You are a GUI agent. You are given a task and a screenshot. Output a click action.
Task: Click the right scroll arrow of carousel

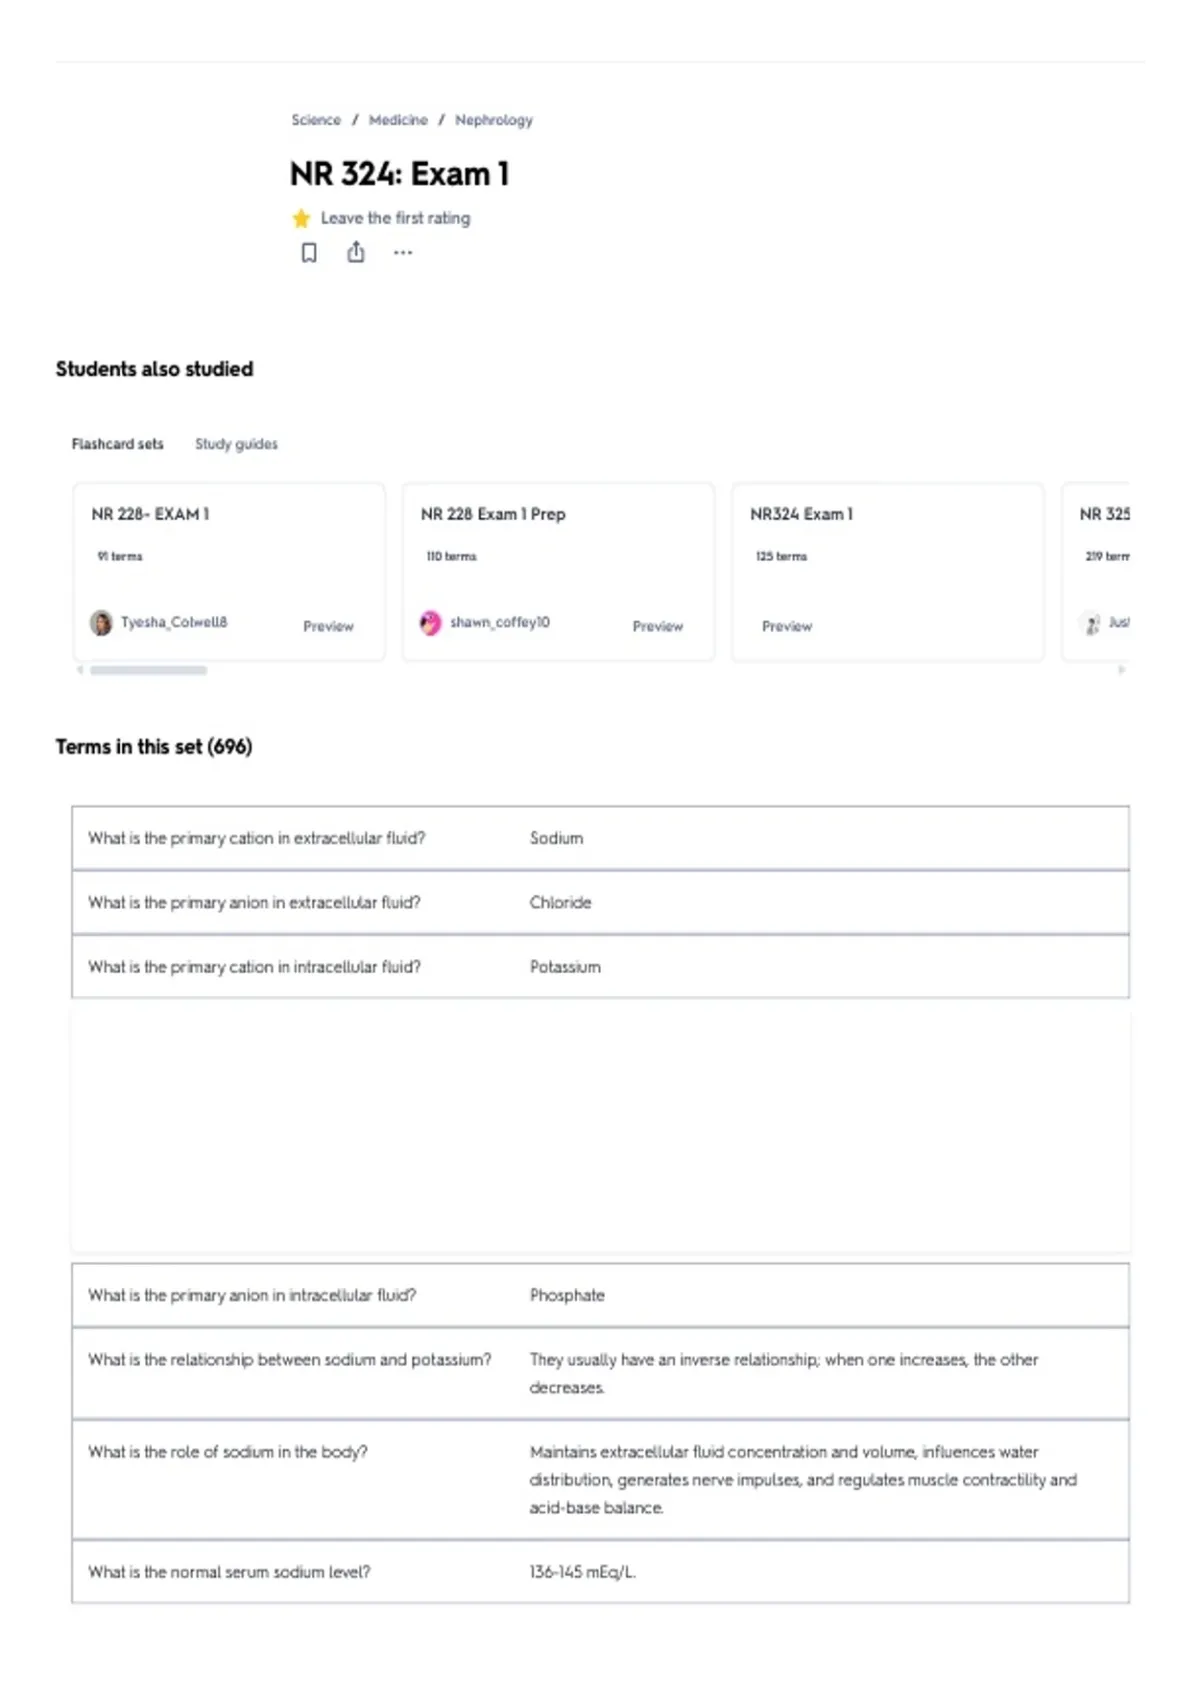[x=1122, y=670]
